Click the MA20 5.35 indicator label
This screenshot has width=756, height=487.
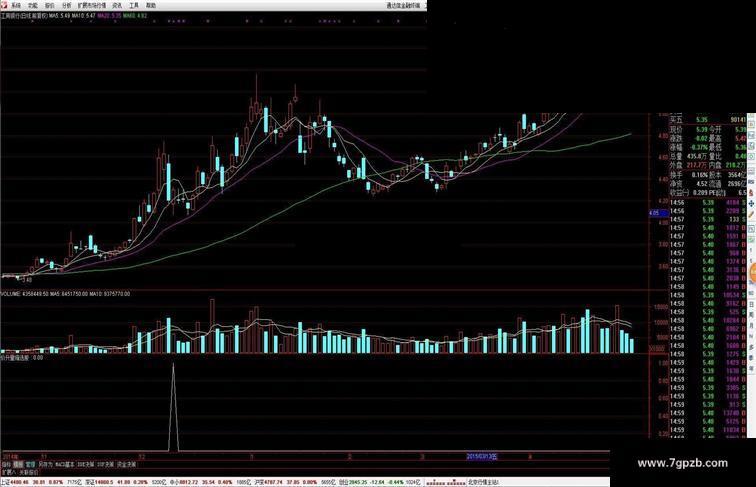[x=109, y=15]
